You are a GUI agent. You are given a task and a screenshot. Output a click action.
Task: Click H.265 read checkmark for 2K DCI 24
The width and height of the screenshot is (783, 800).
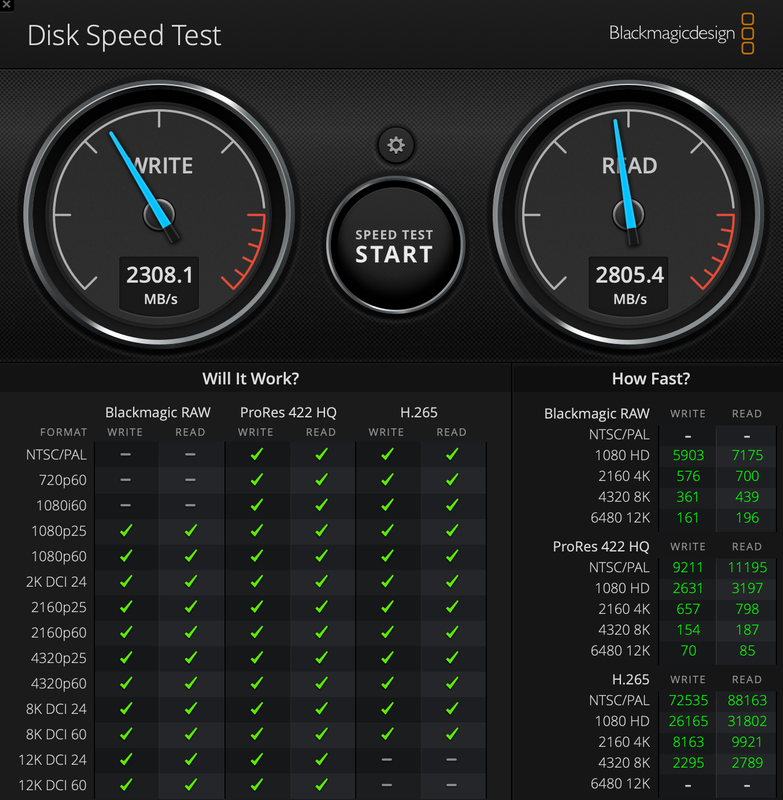(452, 581)
